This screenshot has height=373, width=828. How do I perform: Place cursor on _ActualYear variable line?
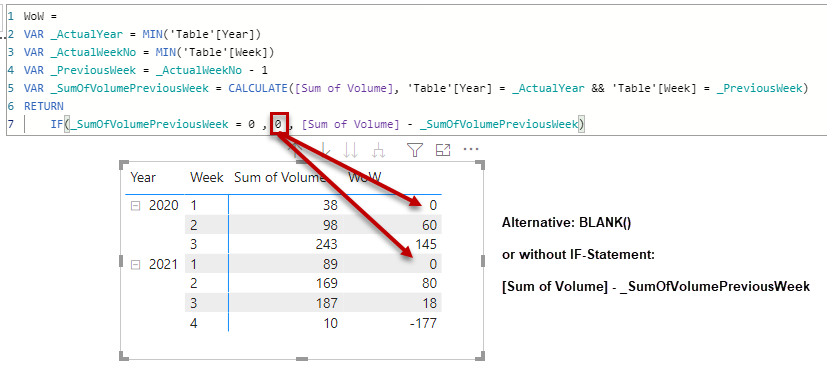coord(143,34)
